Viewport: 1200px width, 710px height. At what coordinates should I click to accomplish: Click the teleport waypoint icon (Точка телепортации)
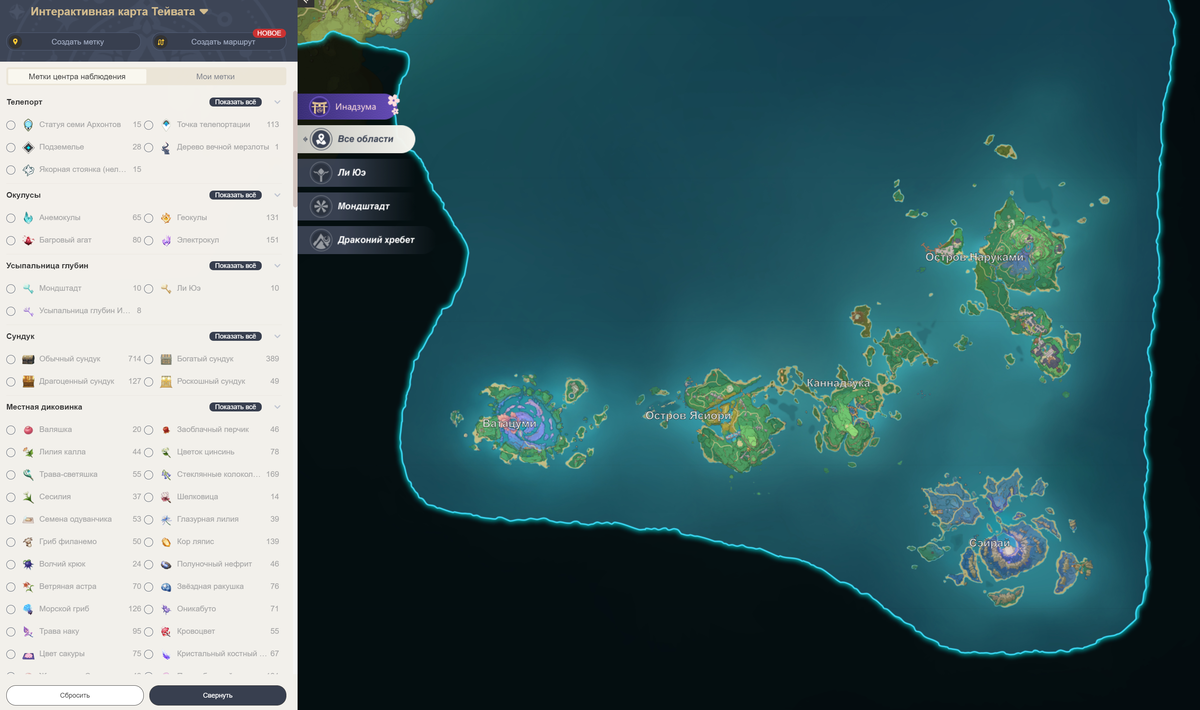pos(166,125)
